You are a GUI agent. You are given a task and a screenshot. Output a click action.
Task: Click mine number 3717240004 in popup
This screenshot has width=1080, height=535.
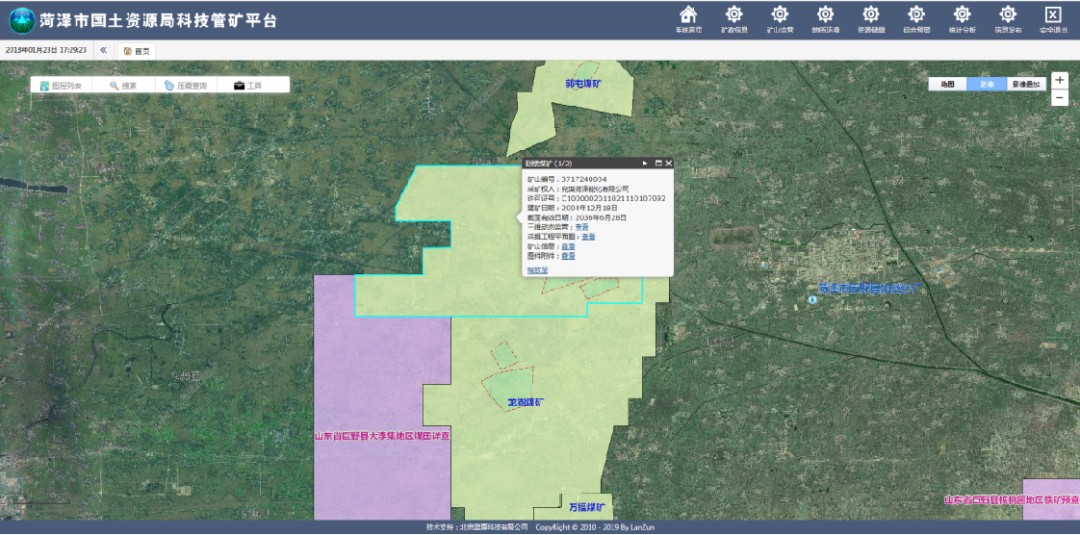584,179
